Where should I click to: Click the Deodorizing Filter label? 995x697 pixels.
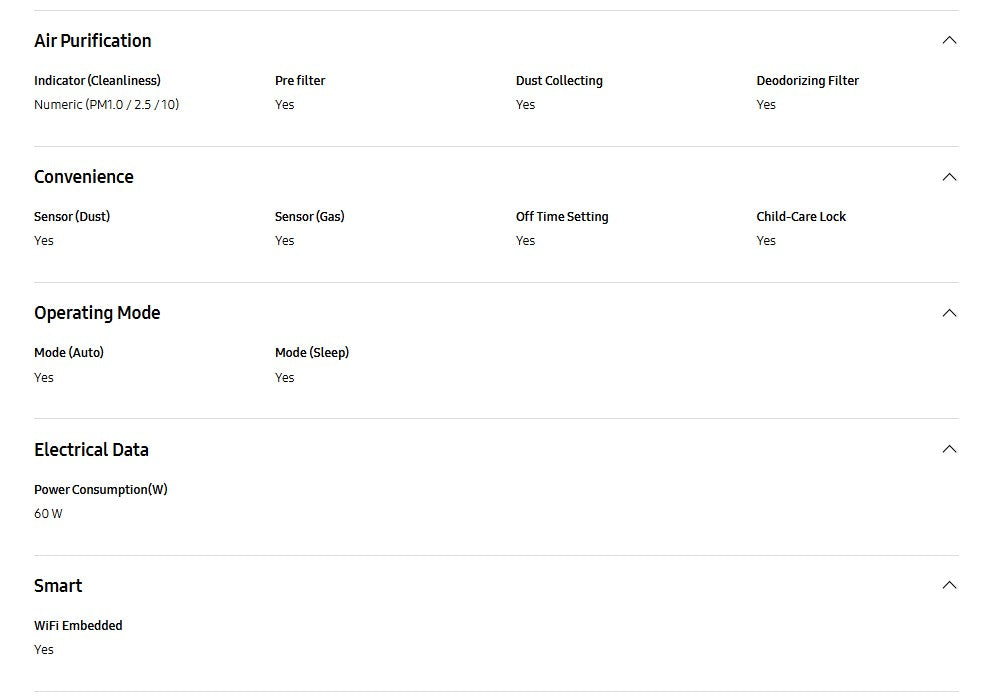(x=807, y=81)
